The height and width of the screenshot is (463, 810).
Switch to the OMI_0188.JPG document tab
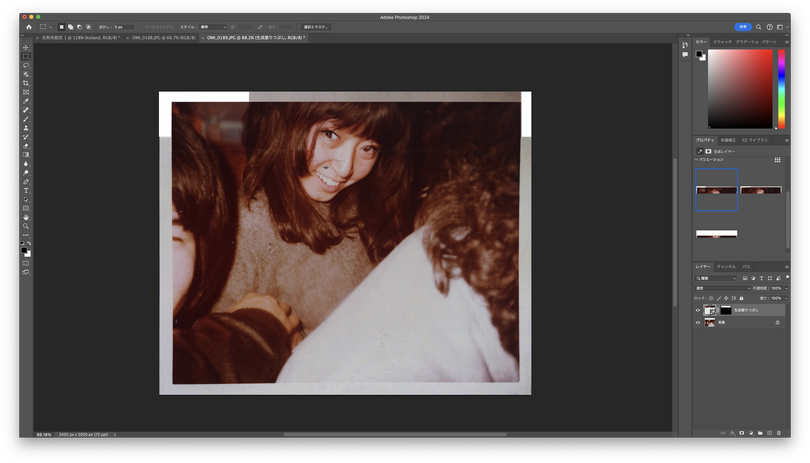[x=163, y=38]
